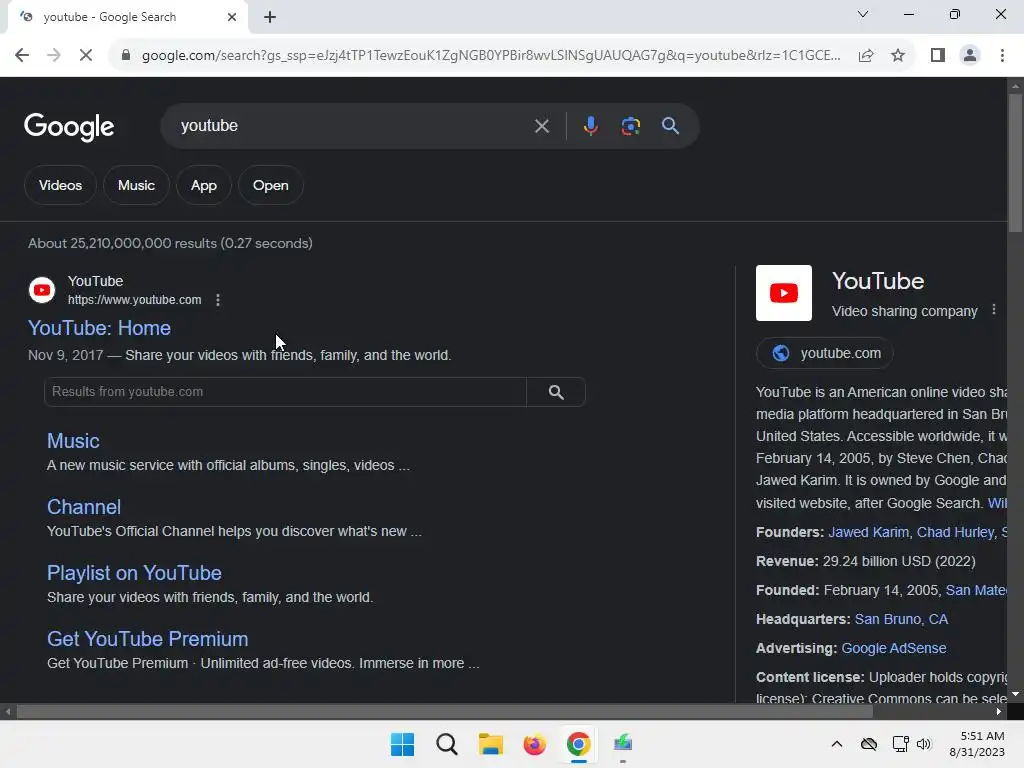Click the address bar URL
1024x768 pixels.
tap(491, 56)
